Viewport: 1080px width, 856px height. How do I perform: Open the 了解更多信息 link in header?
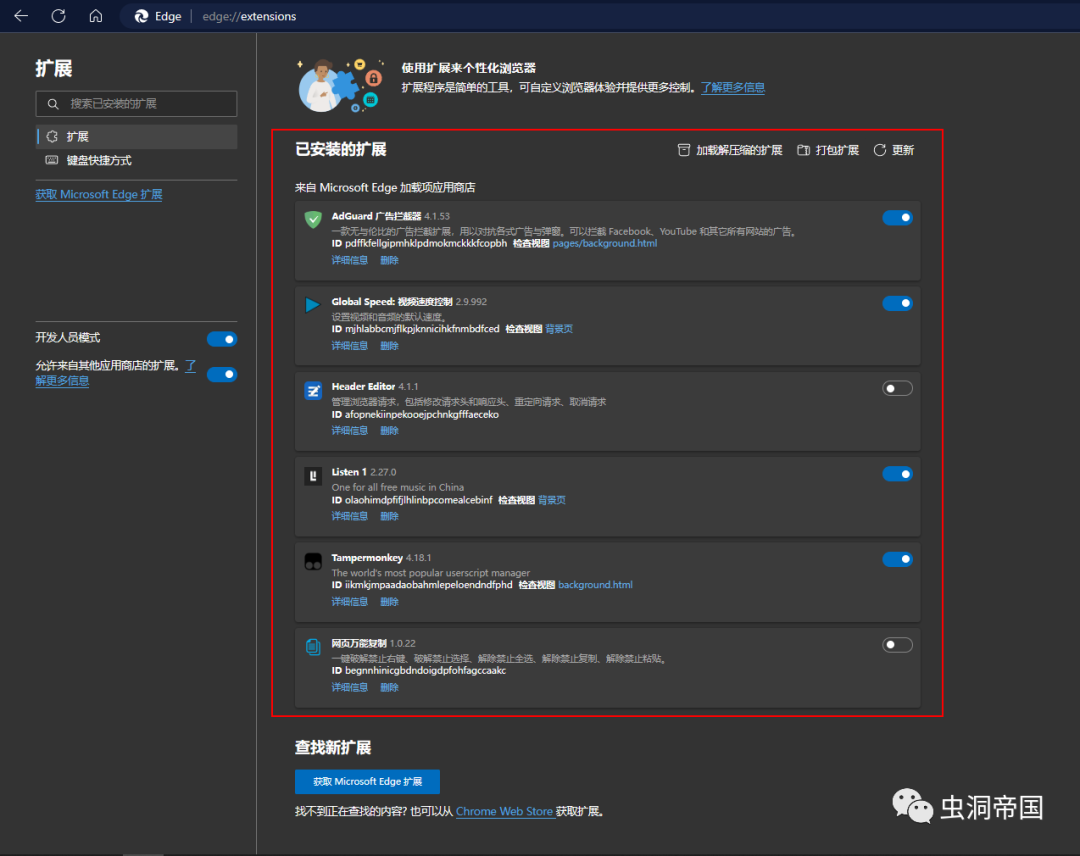click(x=733, y=87)
